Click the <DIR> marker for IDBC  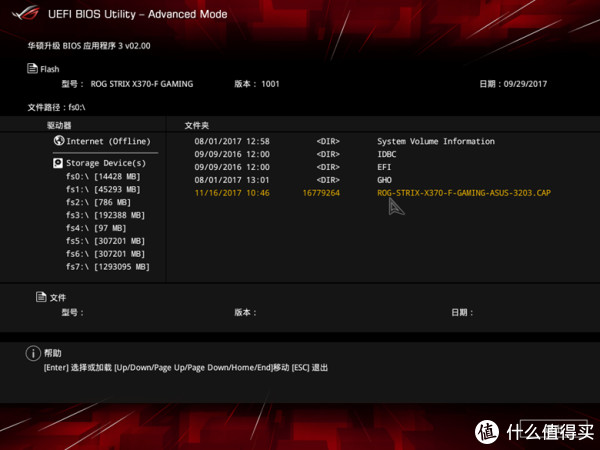point(328,154)
